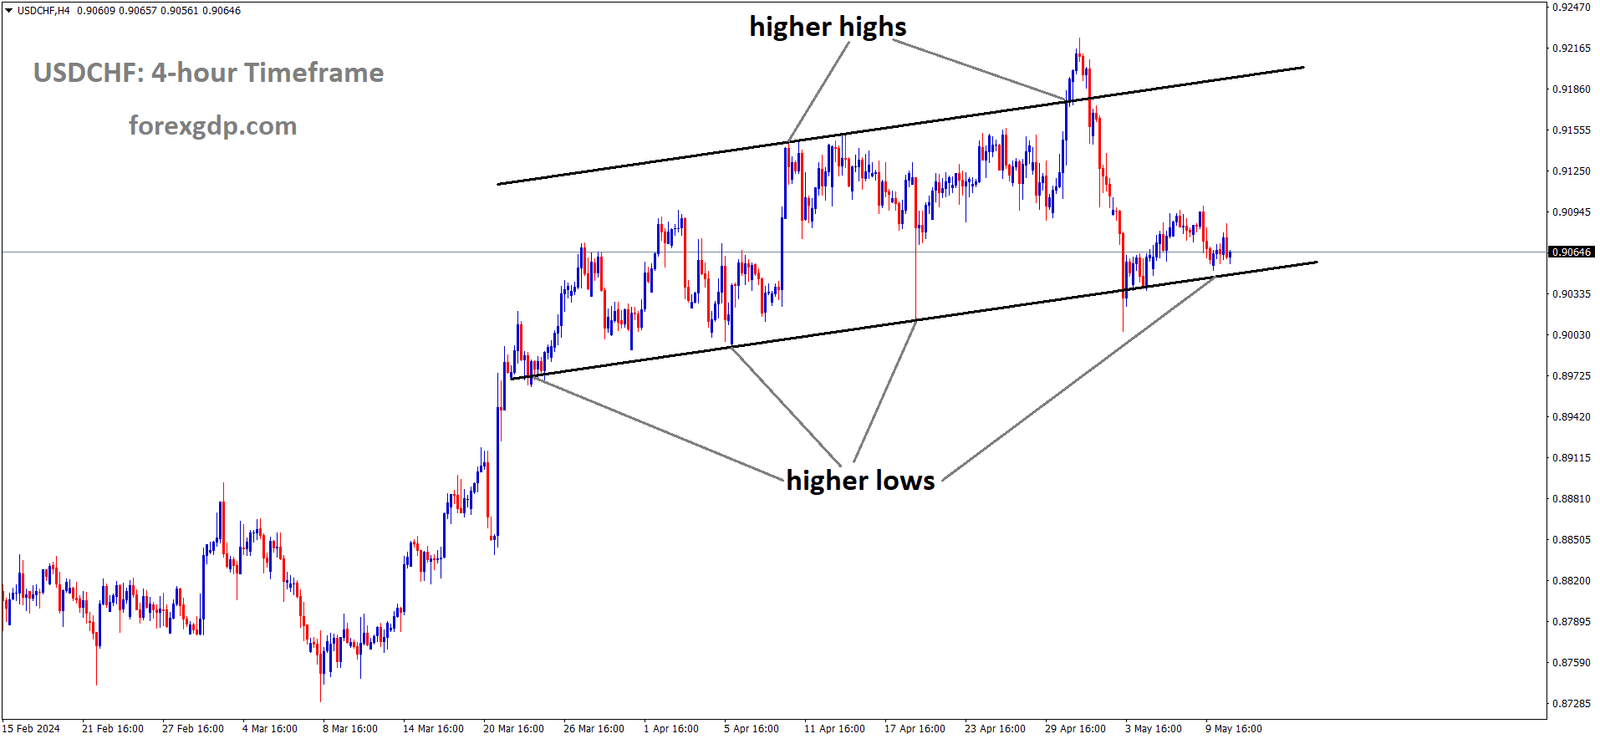Image resolution: width=1600 pixels, height=739 pixels.
Task: Click time axis label 8 Mar 16:00
Action: (x=350, y=729)
